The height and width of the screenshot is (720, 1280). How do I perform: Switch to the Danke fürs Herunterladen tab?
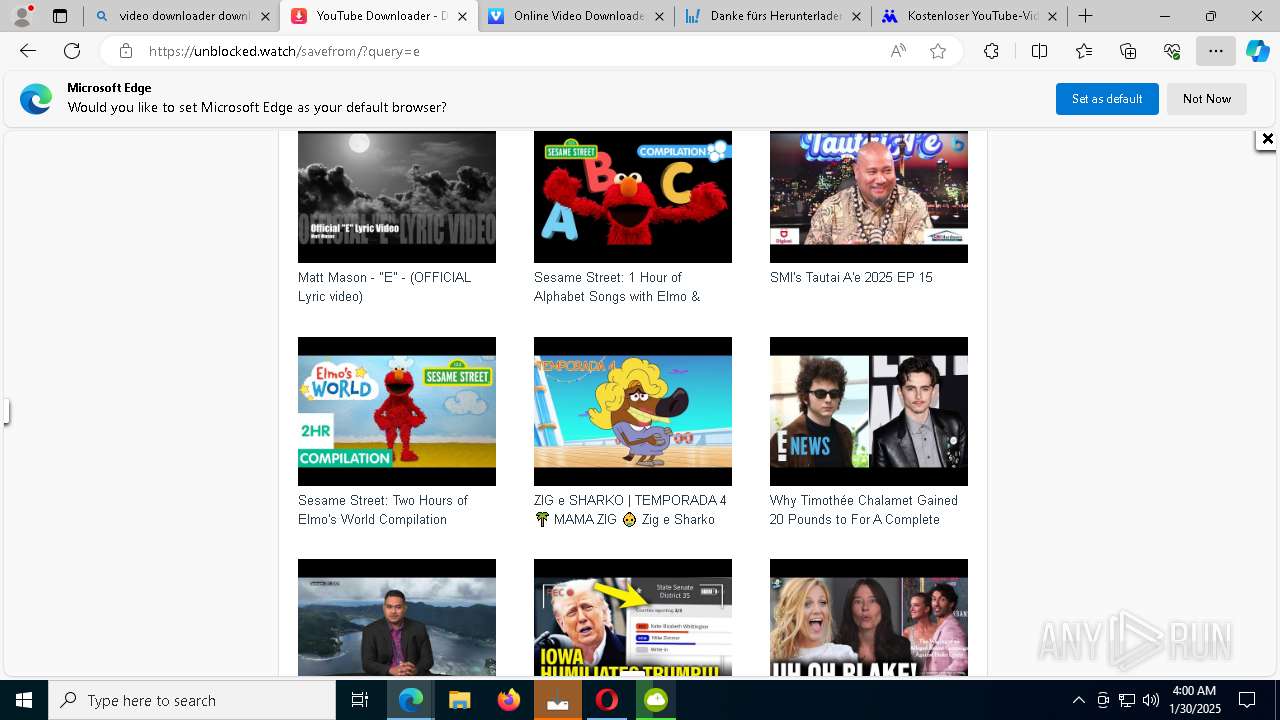764,16
